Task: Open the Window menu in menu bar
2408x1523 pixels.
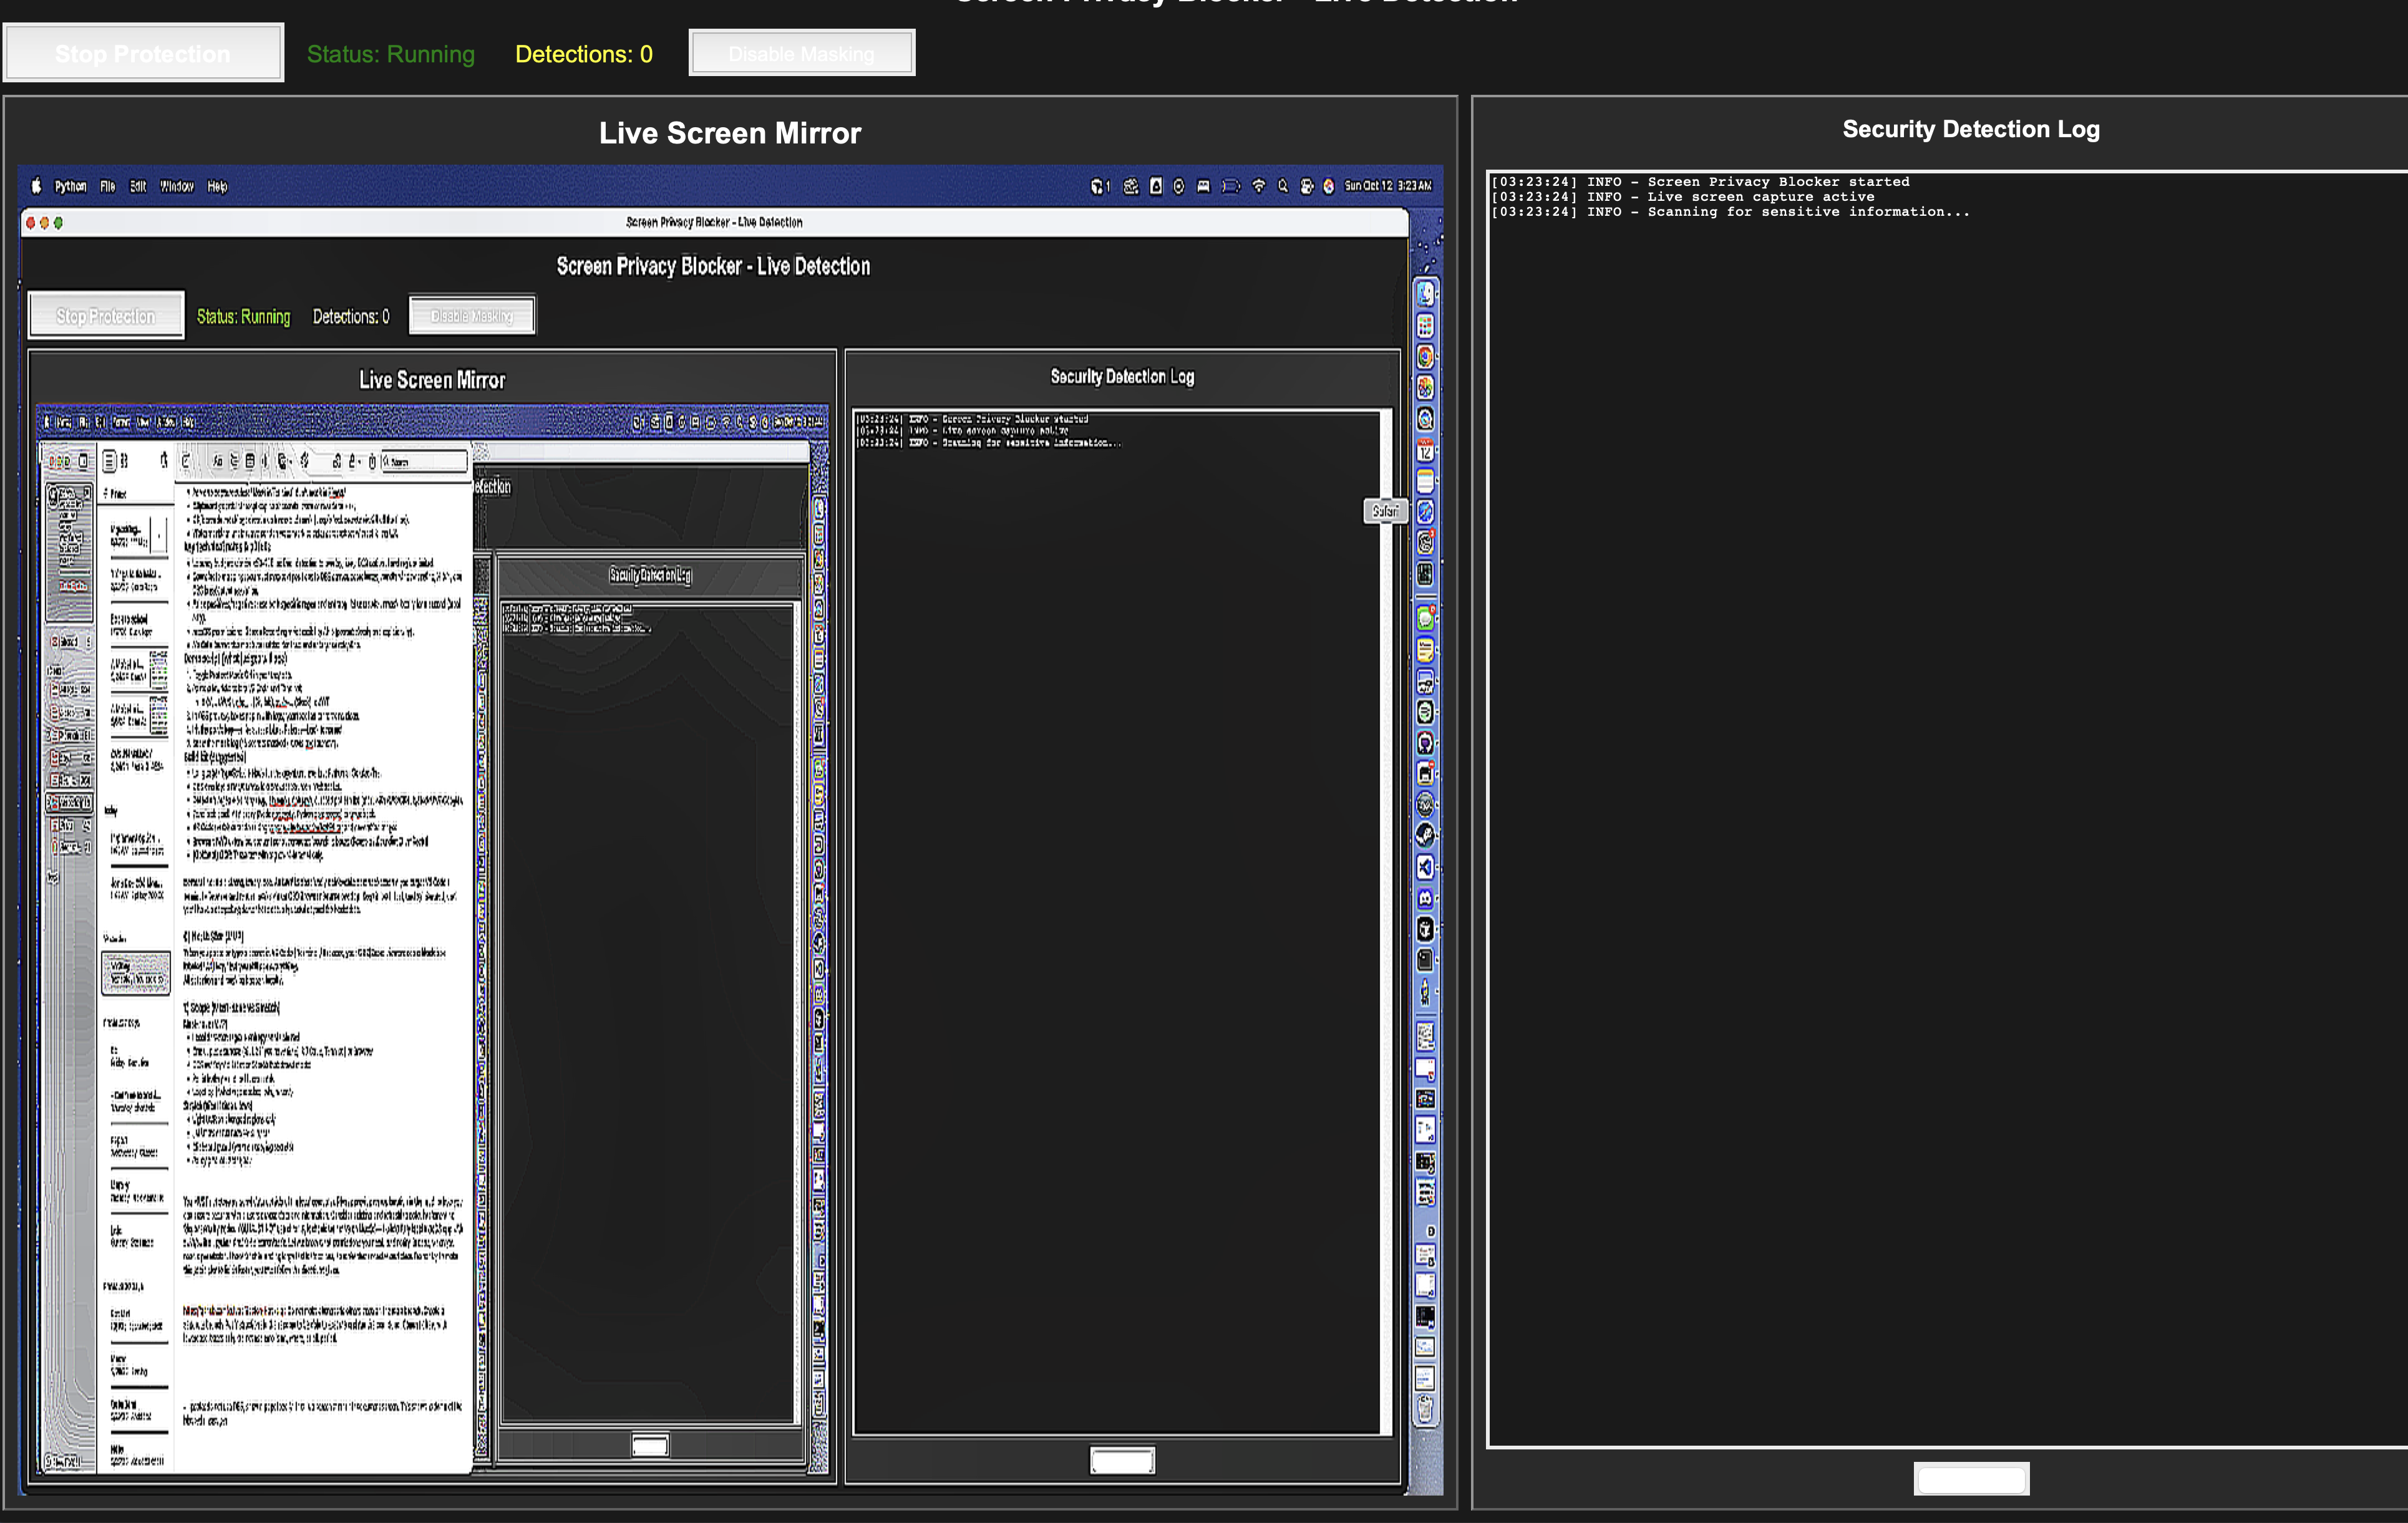Action: pyautogui.click(x=177, y=186)
